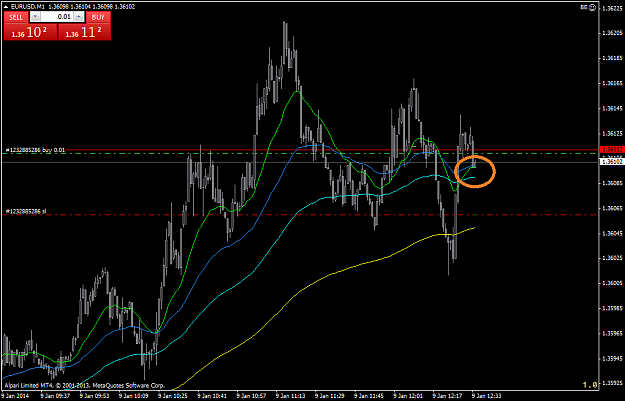Click the 1.36205 price scale label
Viewport: 625px width, 401px height.
613,33
